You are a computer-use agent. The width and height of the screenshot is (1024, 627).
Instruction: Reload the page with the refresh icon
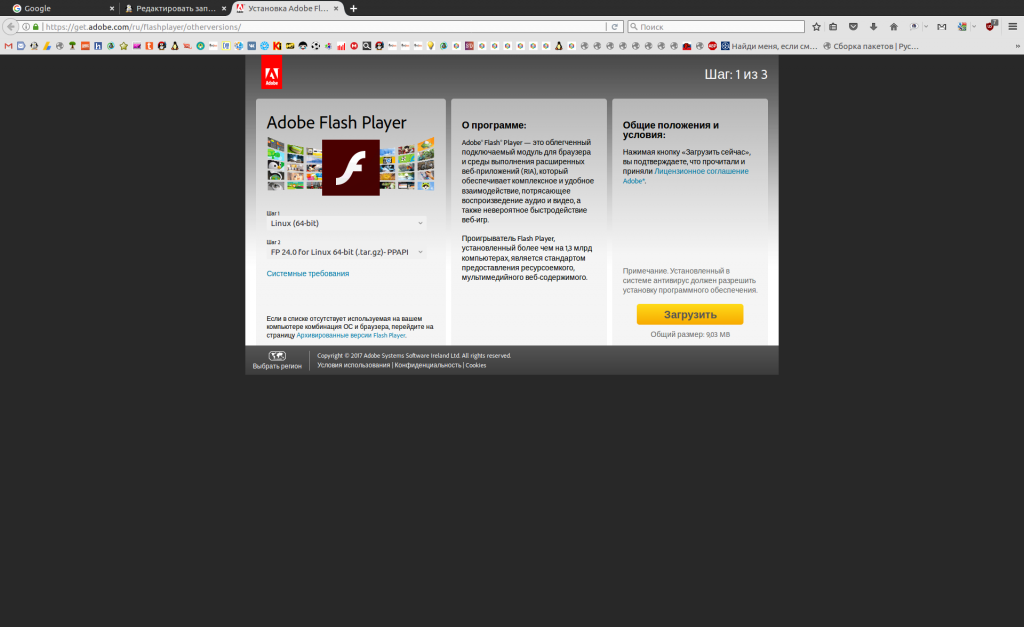tap(615, 27)
